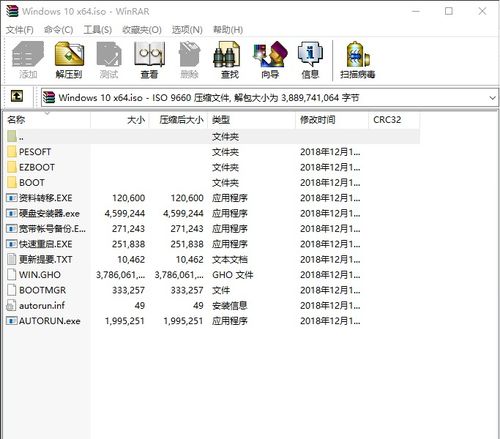Click the GHO 文件 type cell

[x=233, y=275]
